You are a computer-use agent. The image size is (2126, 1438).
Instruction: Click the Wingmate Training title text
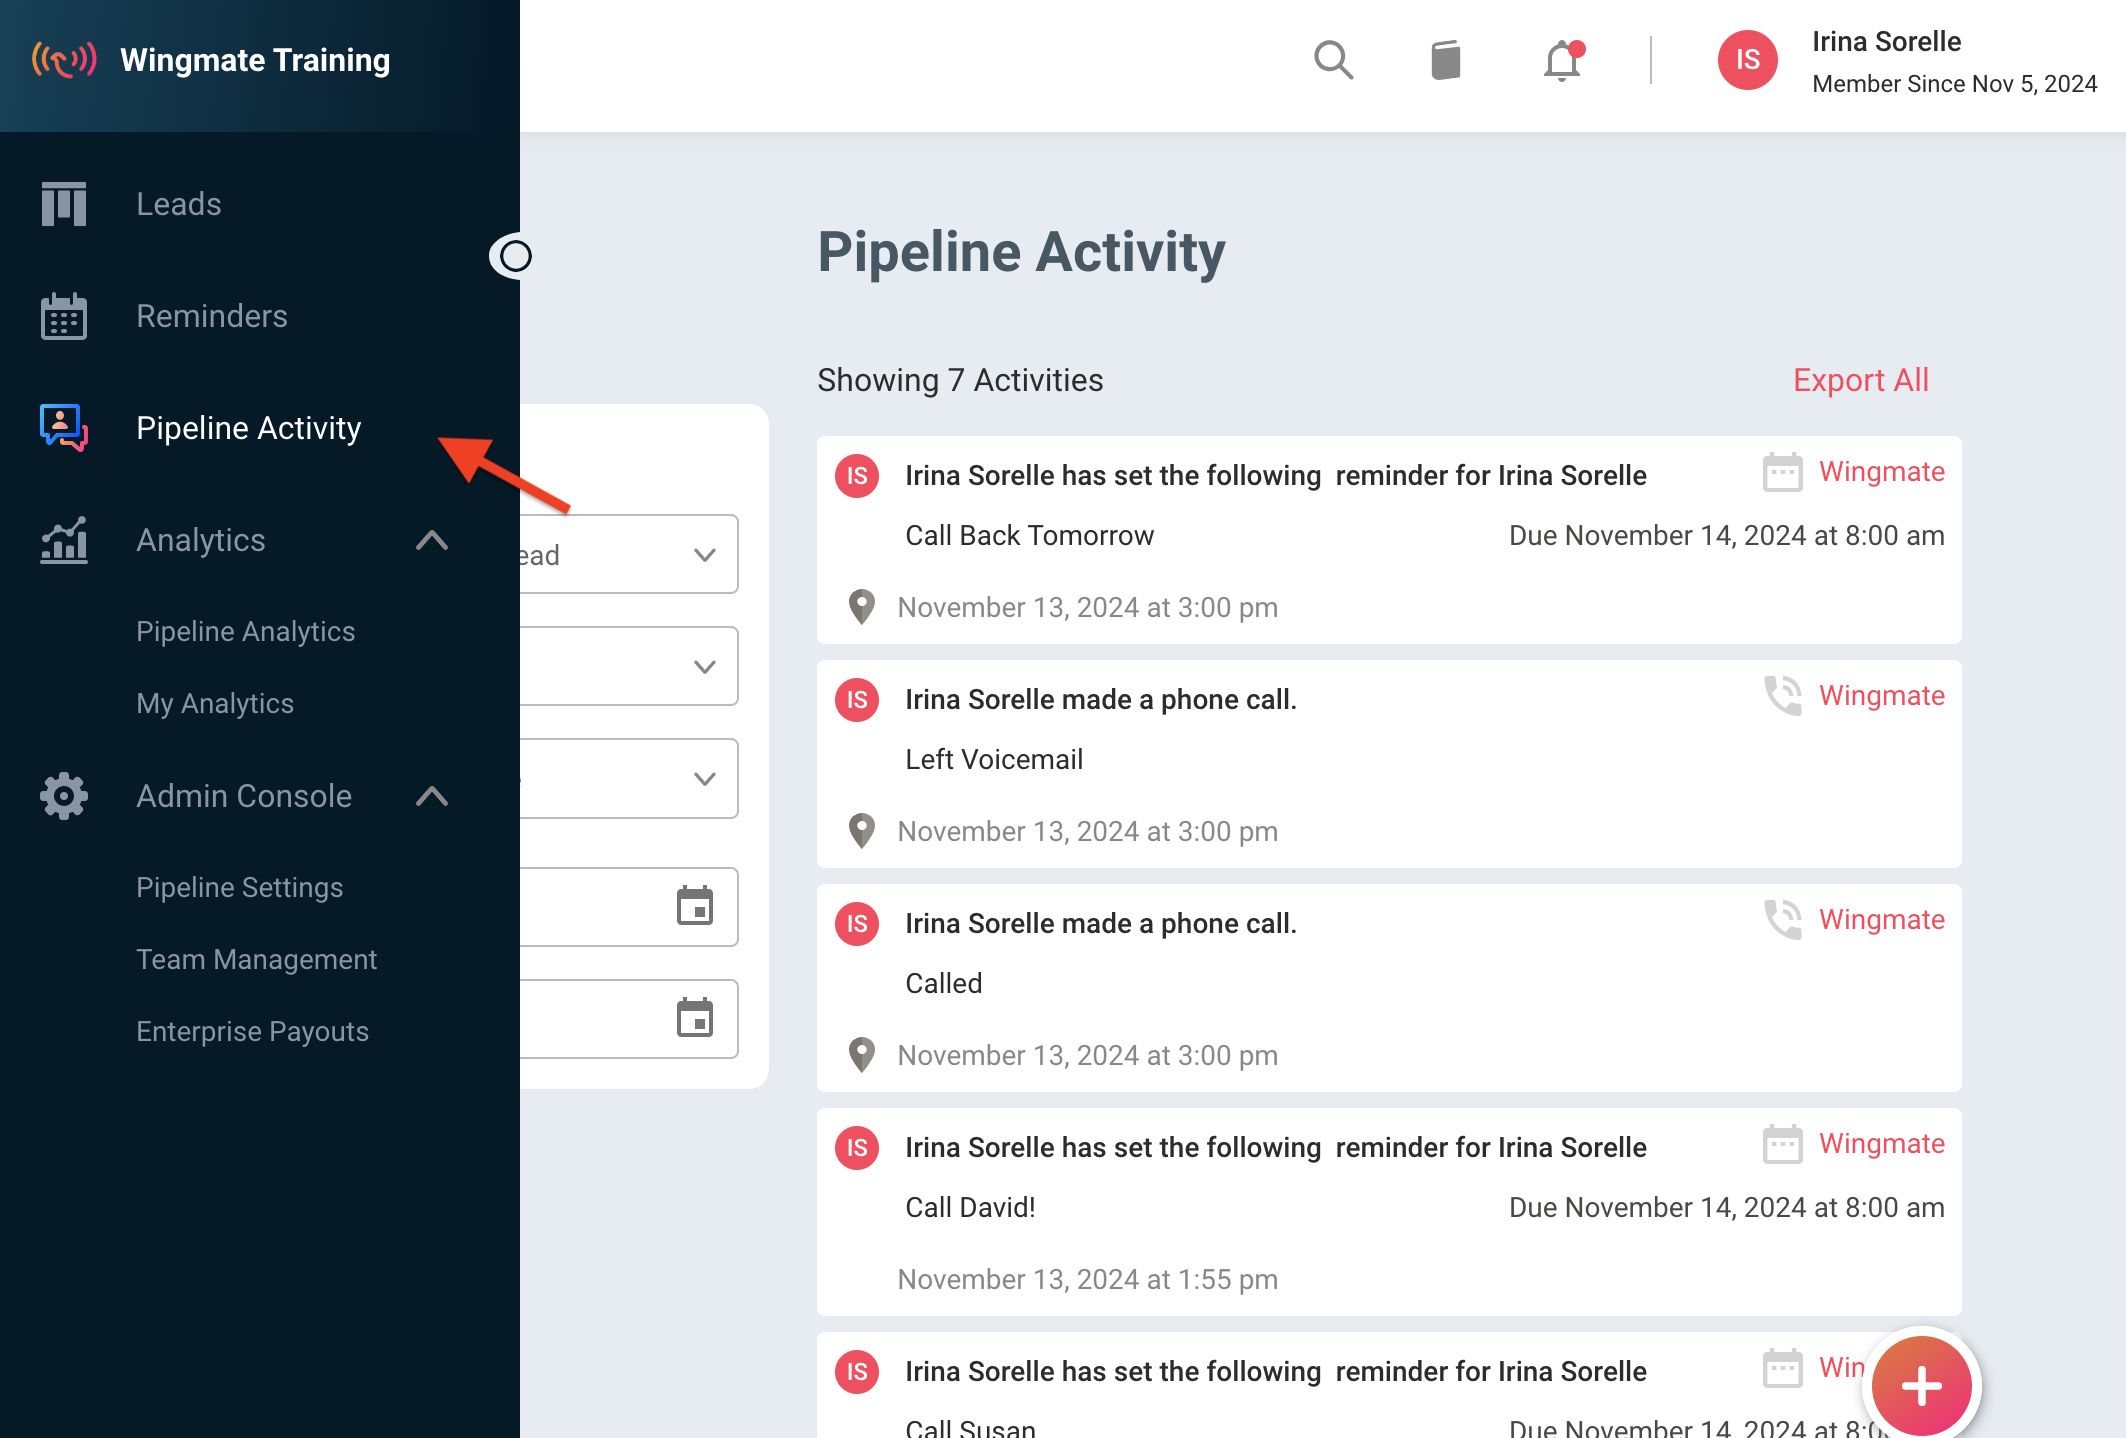click(255, 60)
